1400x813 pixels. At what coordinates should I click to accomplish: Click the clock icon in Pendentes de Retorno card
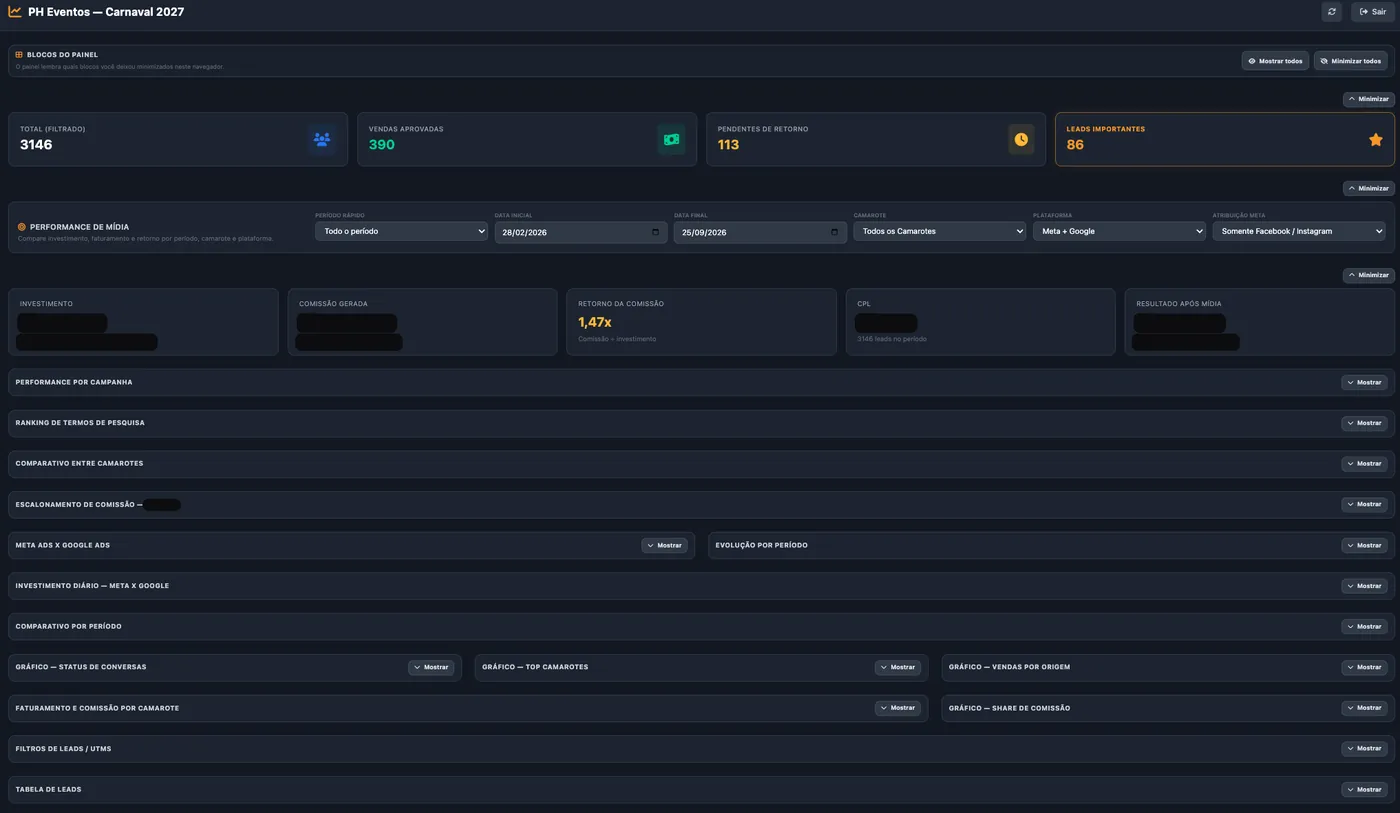point(1021,140)
